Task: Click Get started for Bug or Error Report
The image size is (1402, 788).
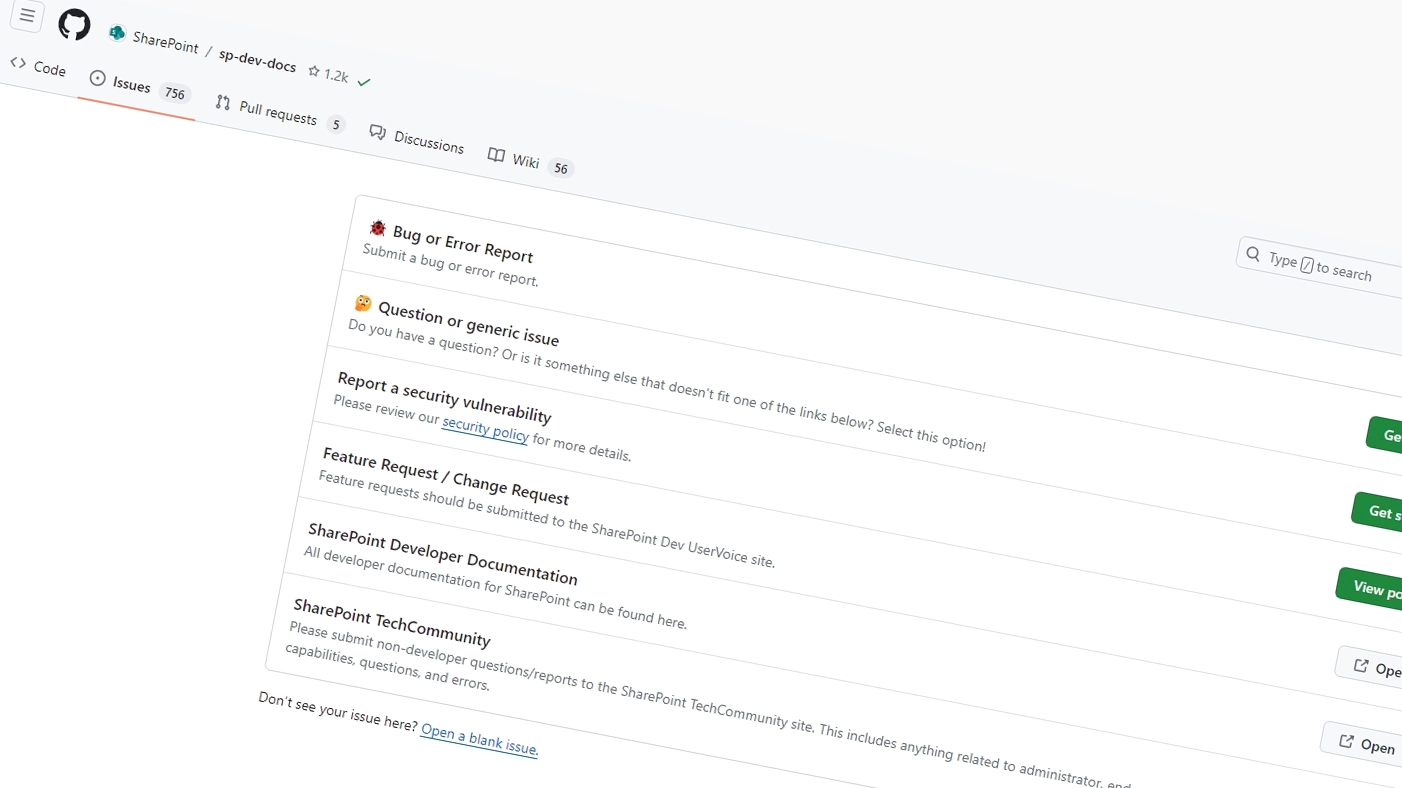Action: click(1386, 436)
